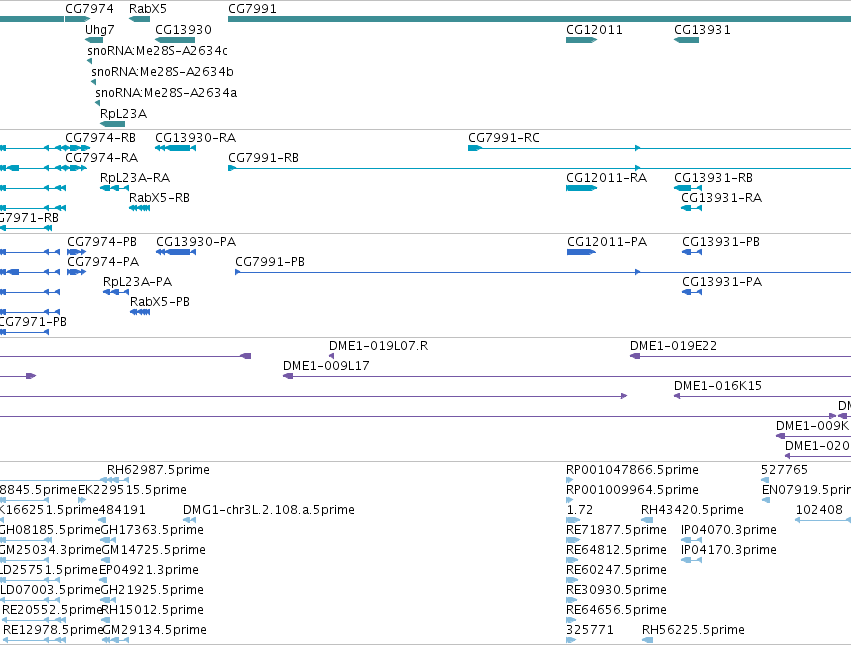Open EST GH17363.5prime label

tap(152, 530)
